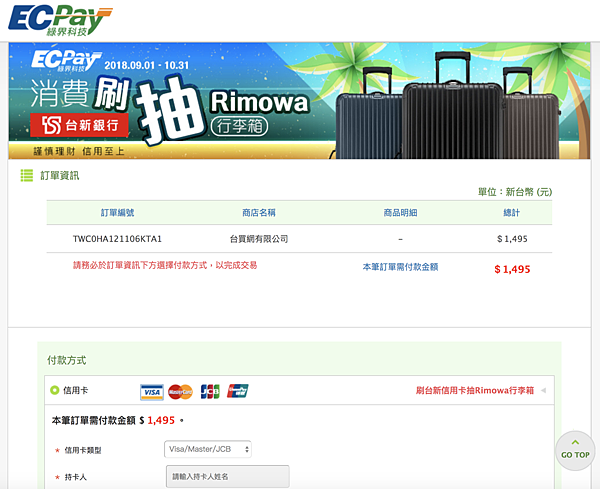
Task: Click the 本筆訂單需付款金額 blue label
Action: click(400, 267)
